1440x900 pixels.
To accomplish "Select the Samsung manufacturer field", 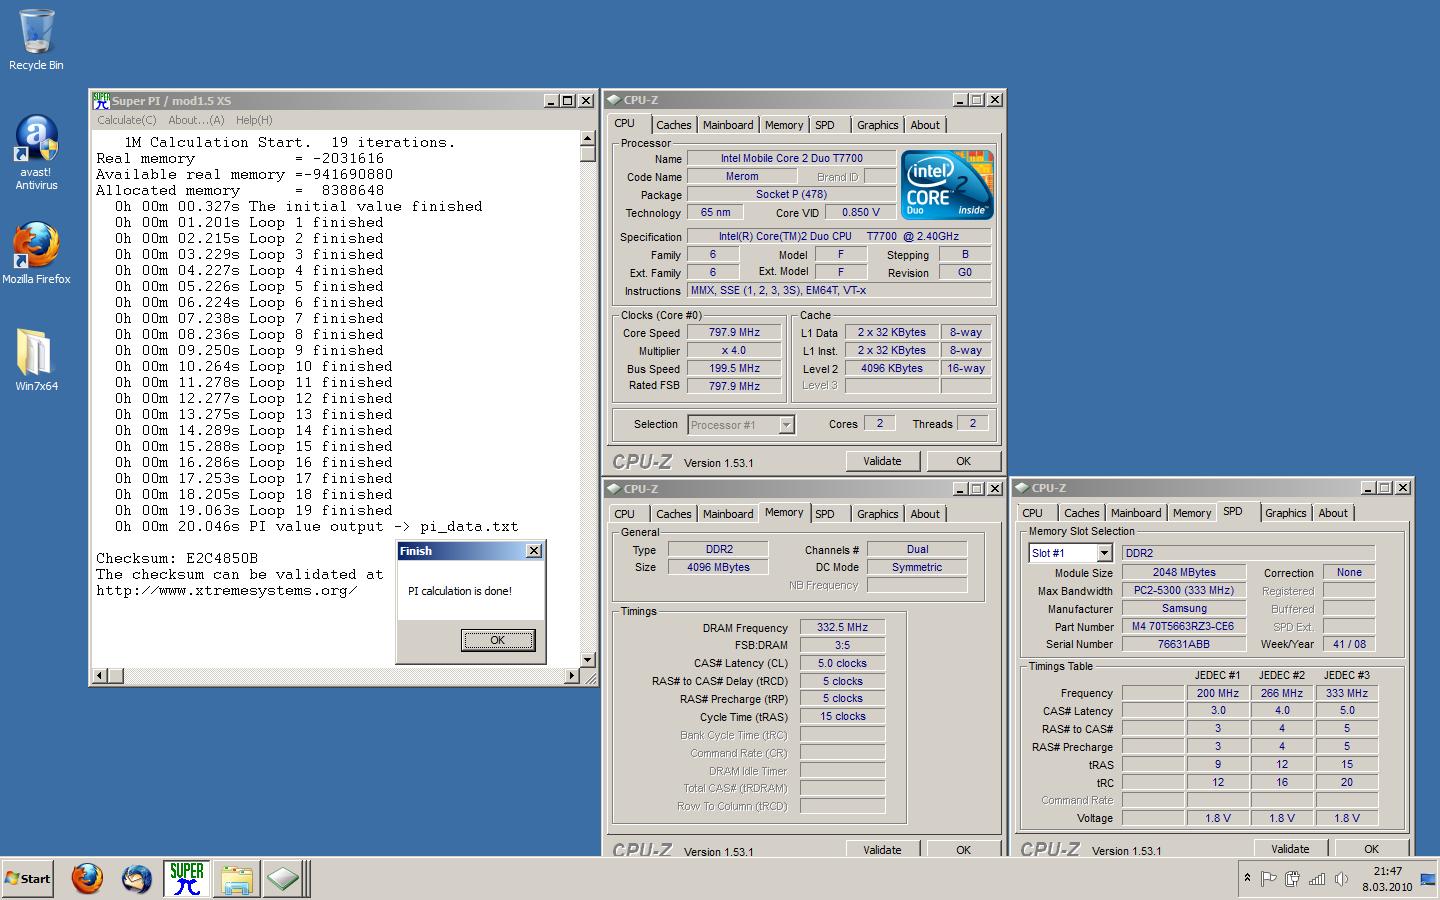I will (1184, 608).
